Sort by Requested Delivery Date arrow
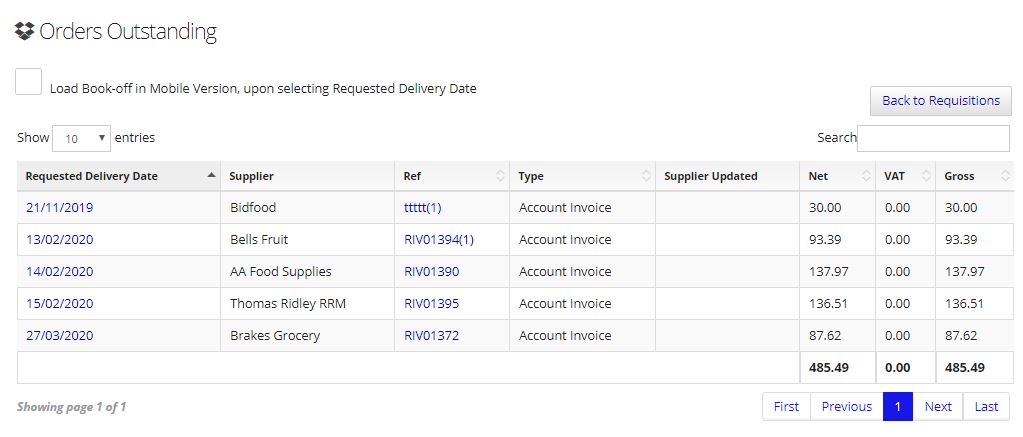Screen dimensions: 1023x437 (x=211, y=175)
